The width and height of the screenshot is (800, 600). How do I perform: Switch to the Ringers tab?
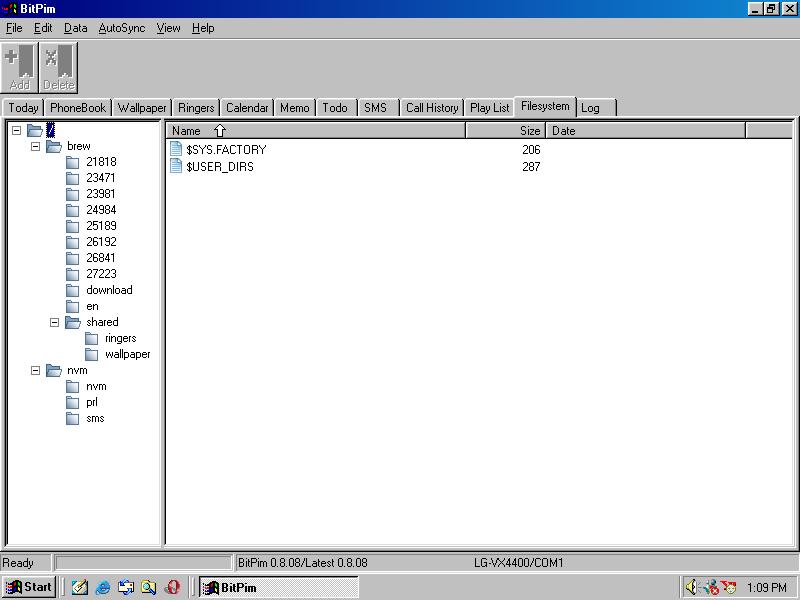(x=196, y=108)
